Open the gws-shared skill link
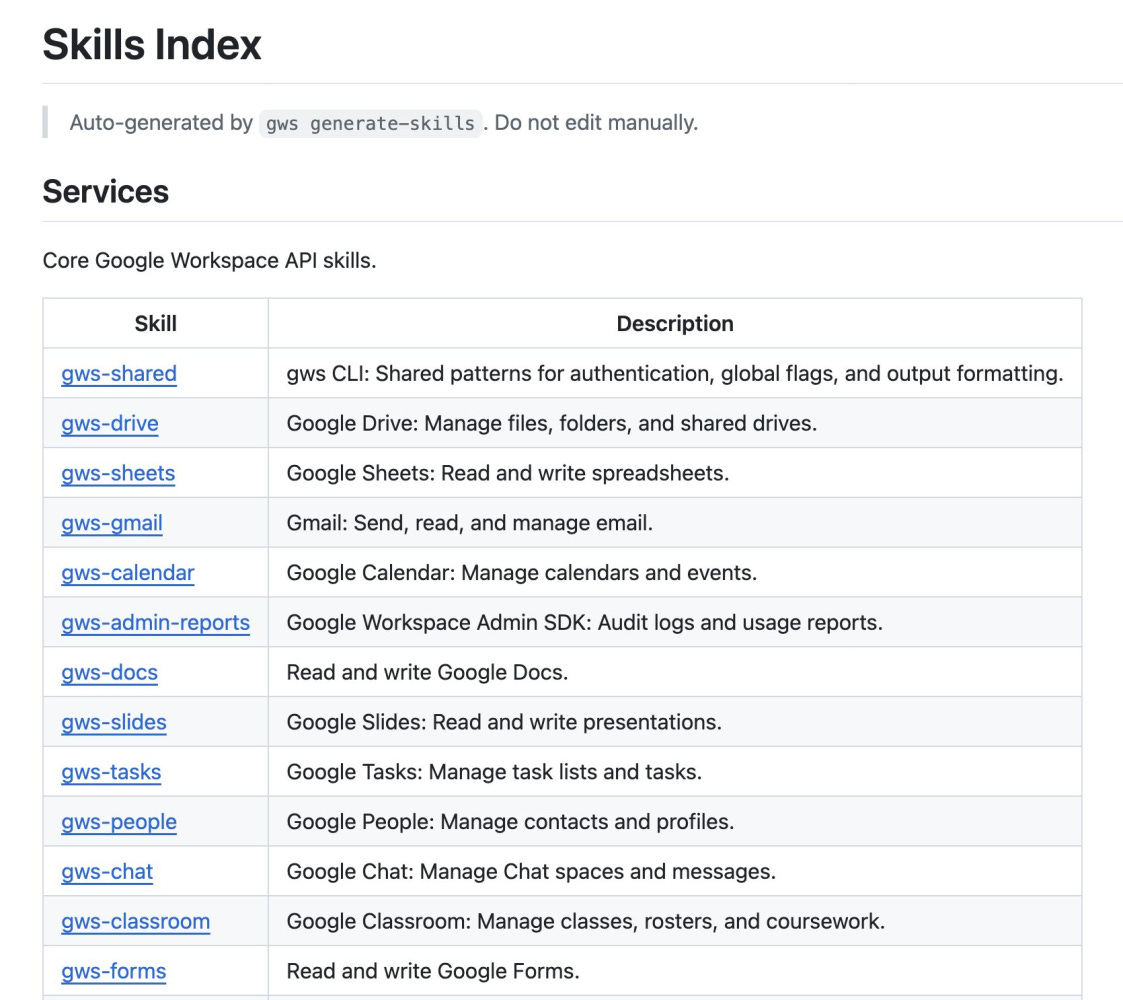1123x1000 pixels. [x=119, y=373]
